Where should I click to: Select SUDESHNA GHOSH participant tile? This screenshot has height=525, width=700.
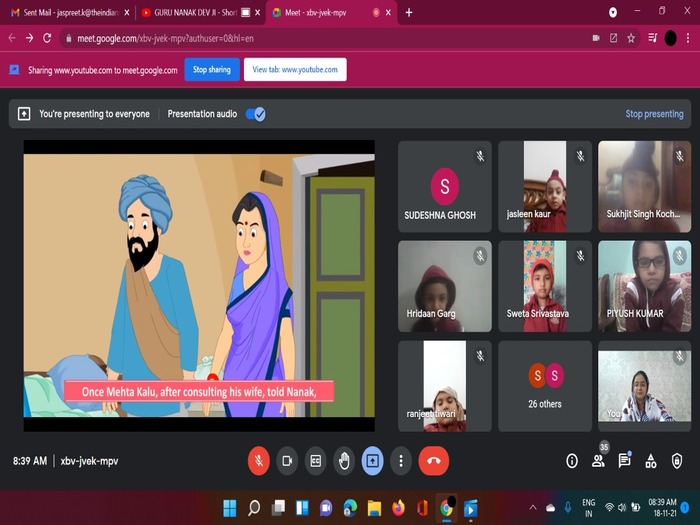point(445,187)
